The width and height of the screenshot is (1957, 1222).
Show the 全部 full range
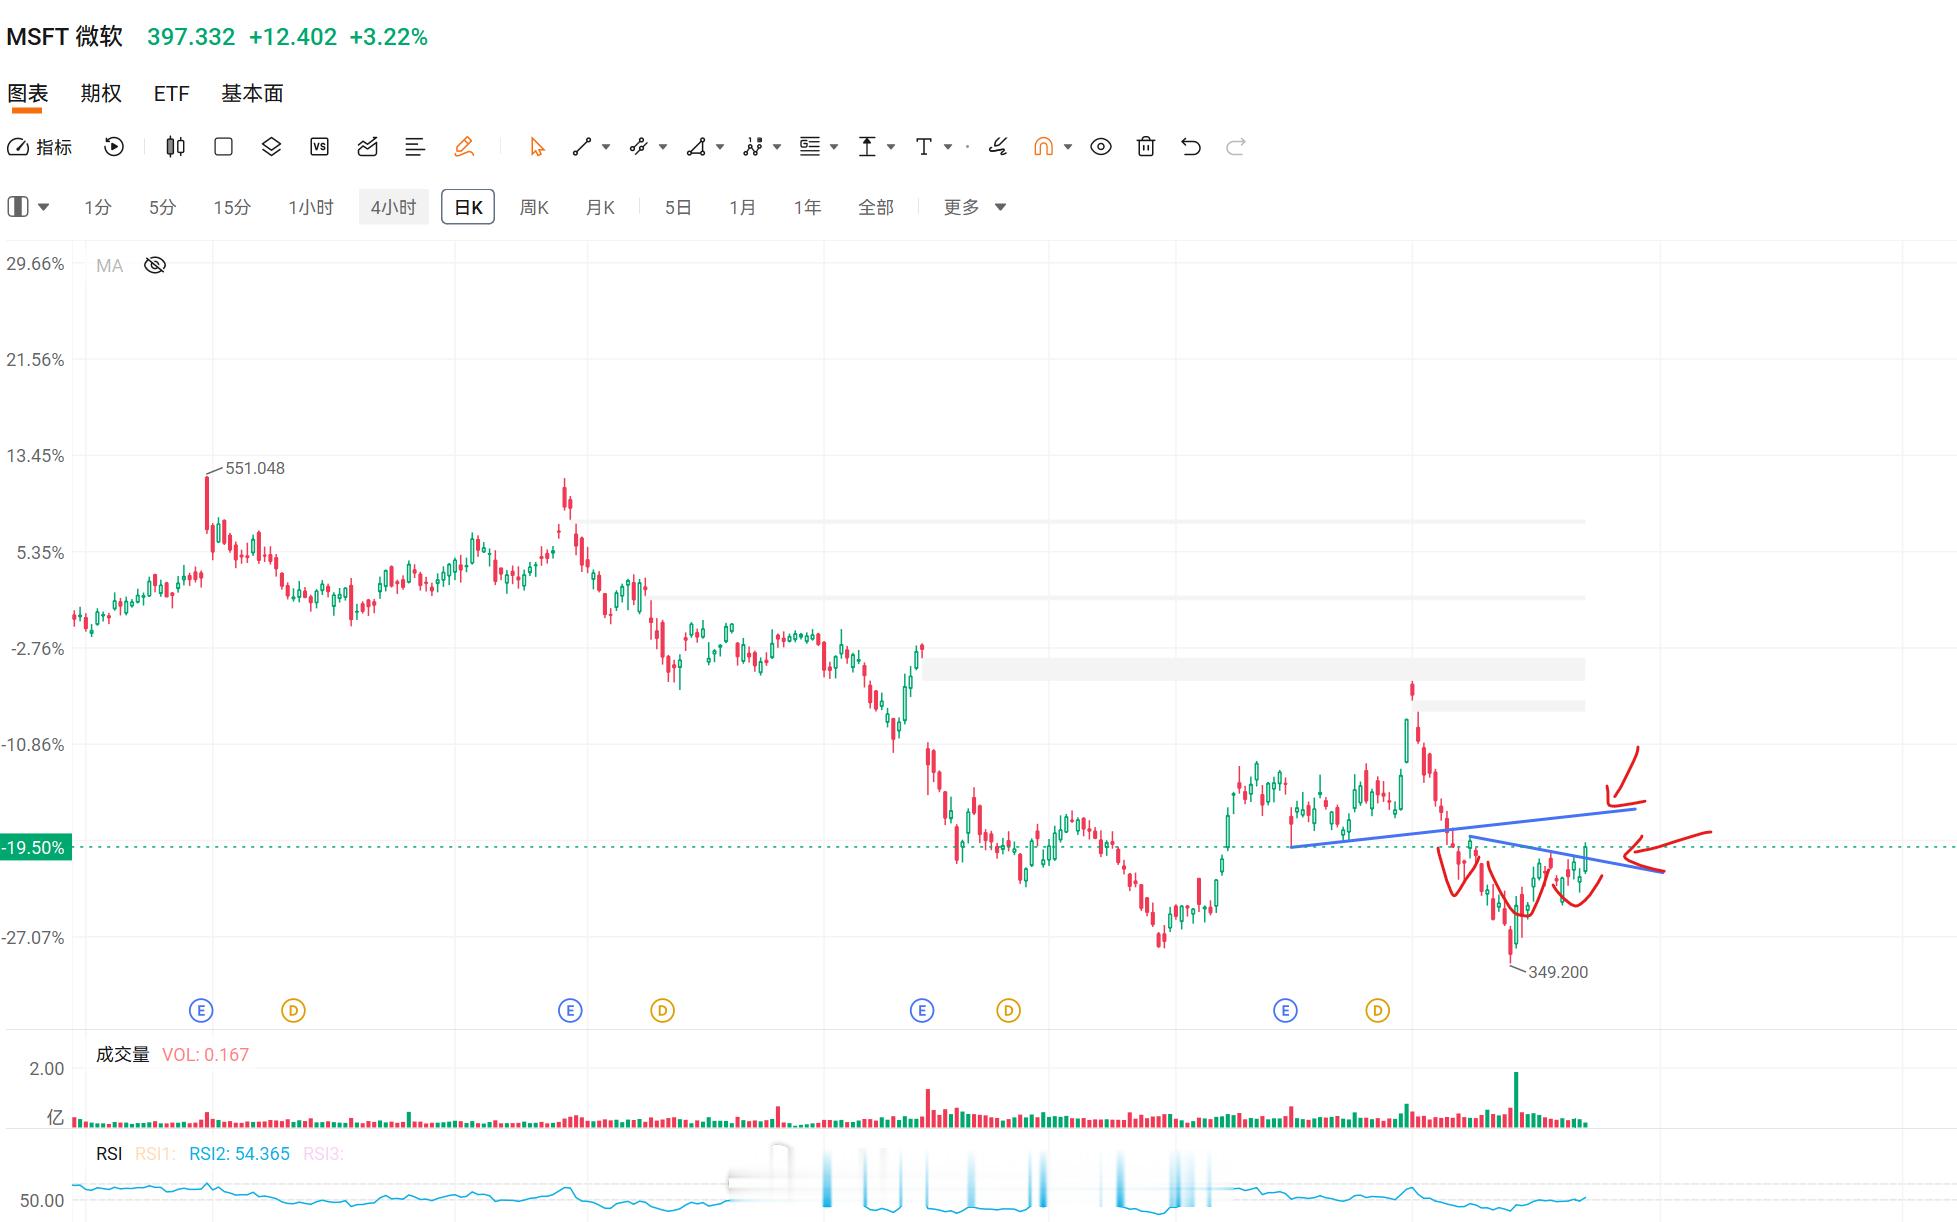point(876,207)
